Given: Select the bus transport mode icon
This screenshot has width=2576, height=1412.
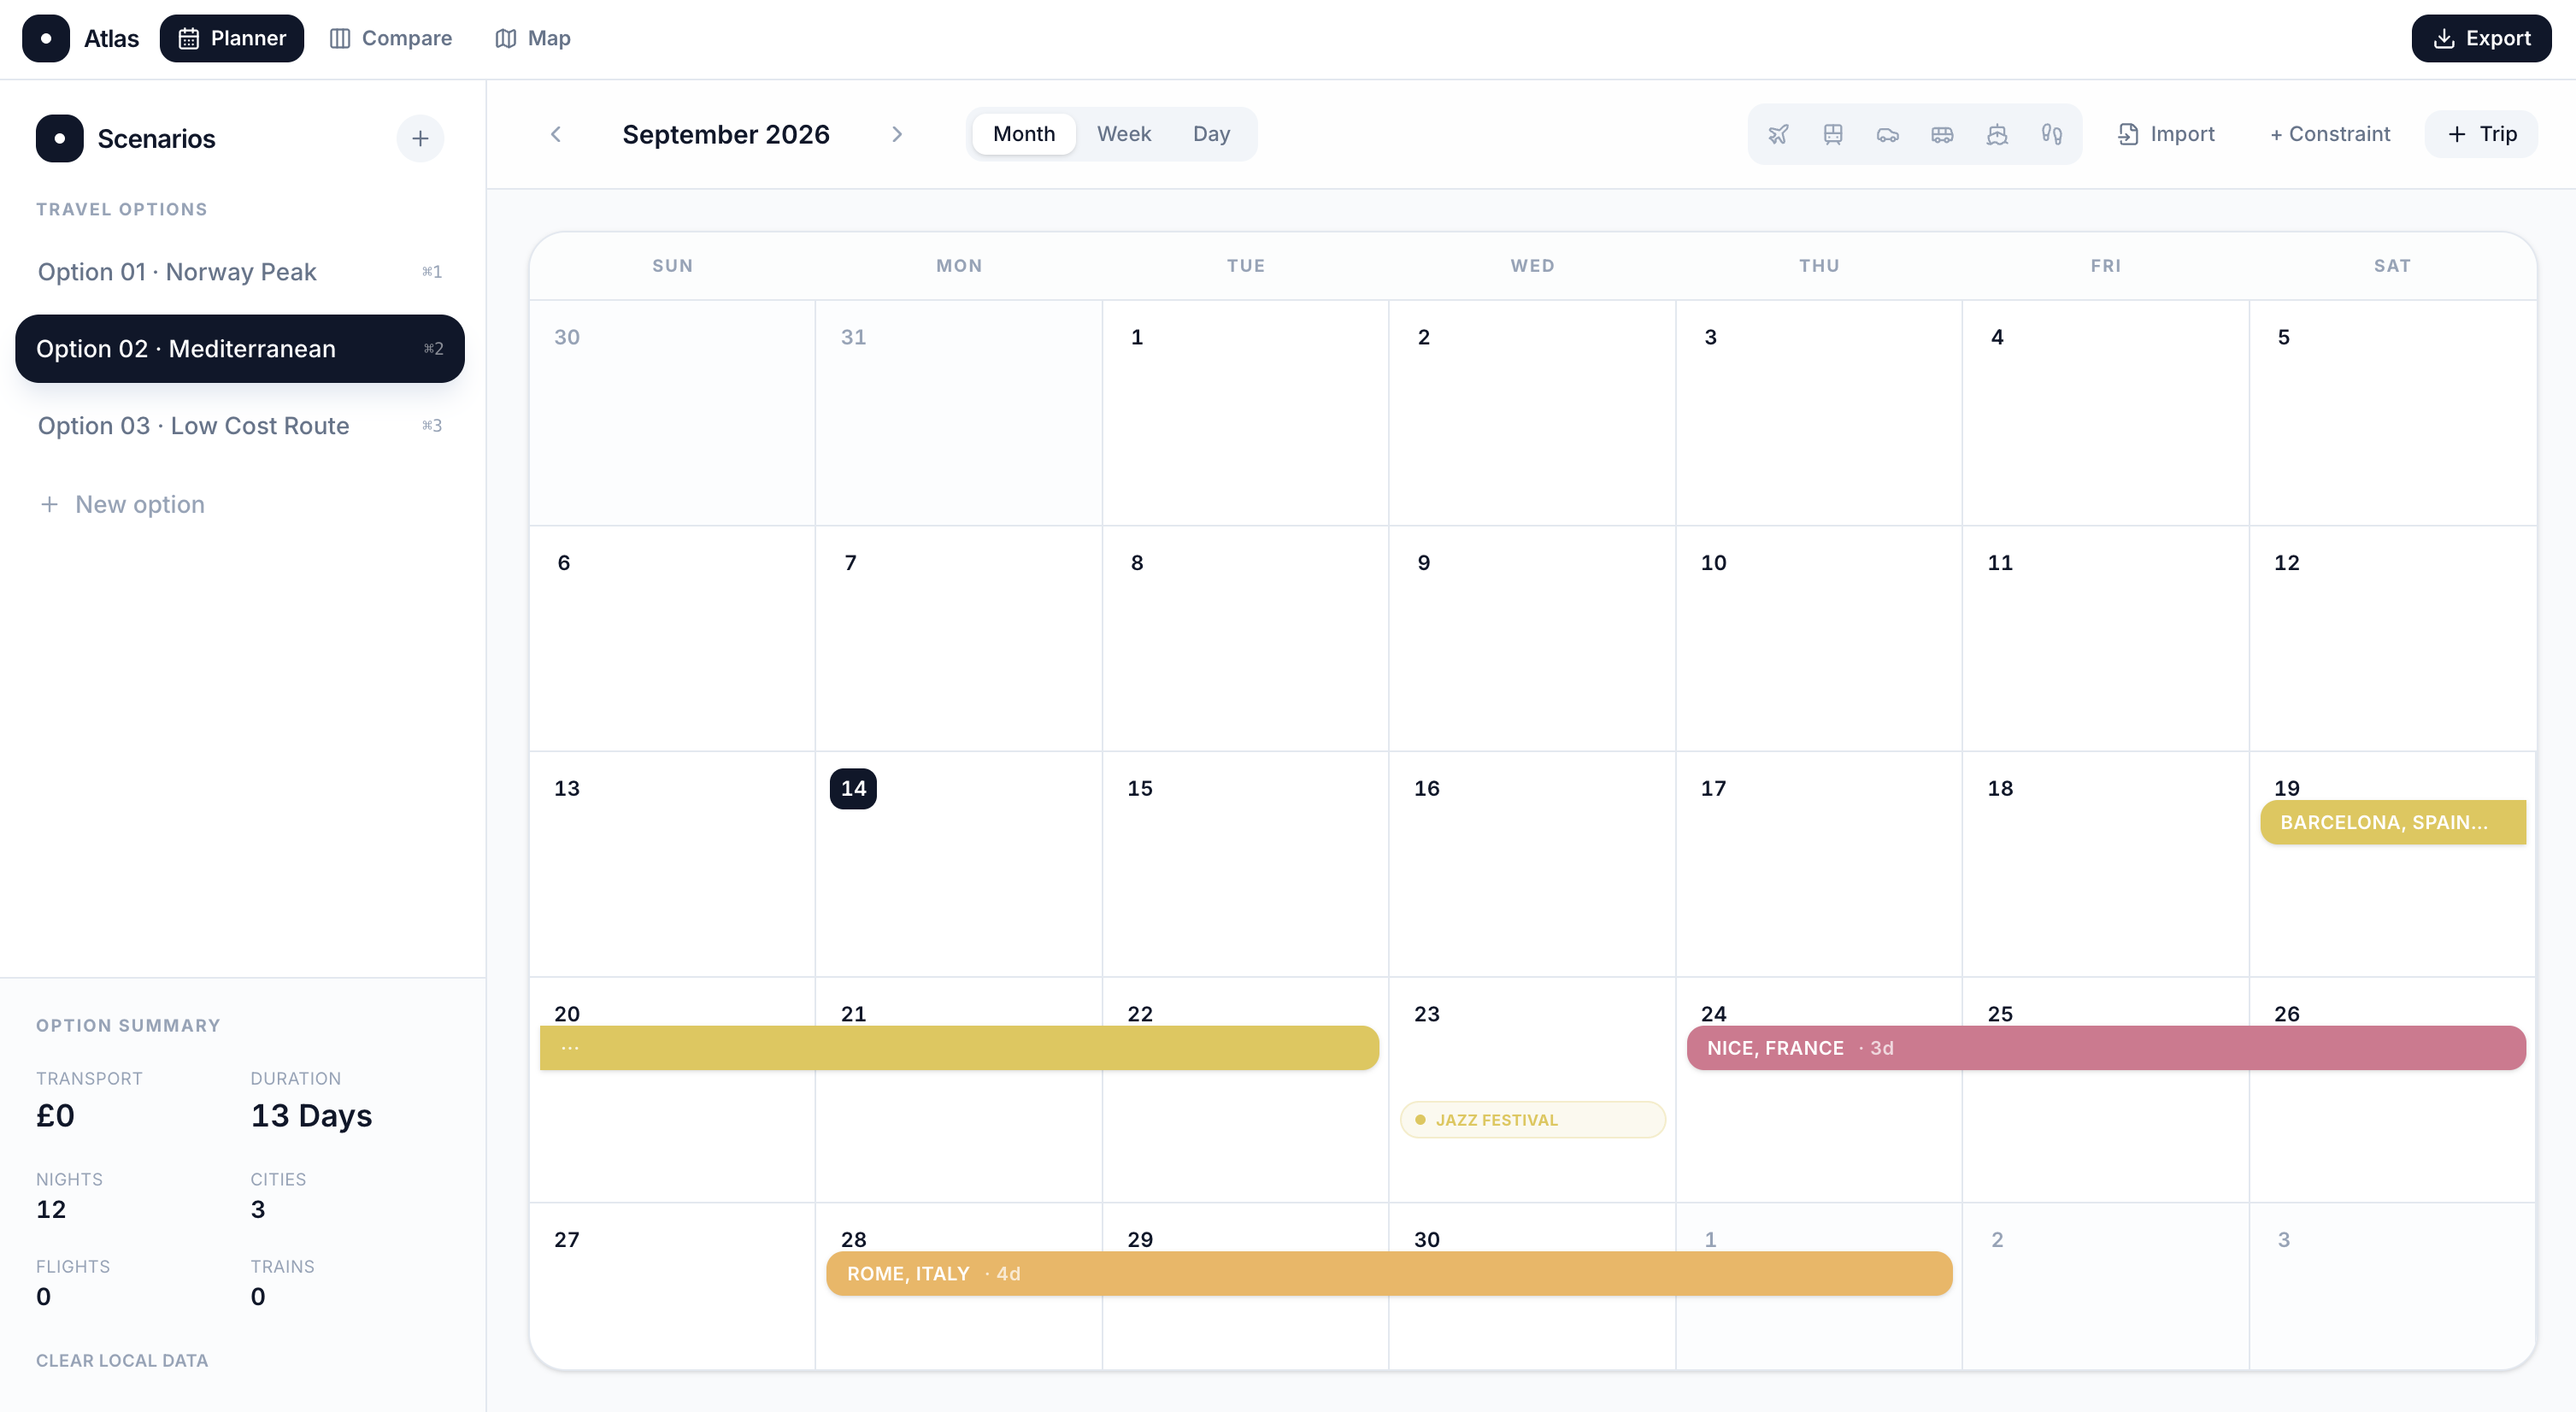Looking at the screenshot, I should click(1942, 134).
